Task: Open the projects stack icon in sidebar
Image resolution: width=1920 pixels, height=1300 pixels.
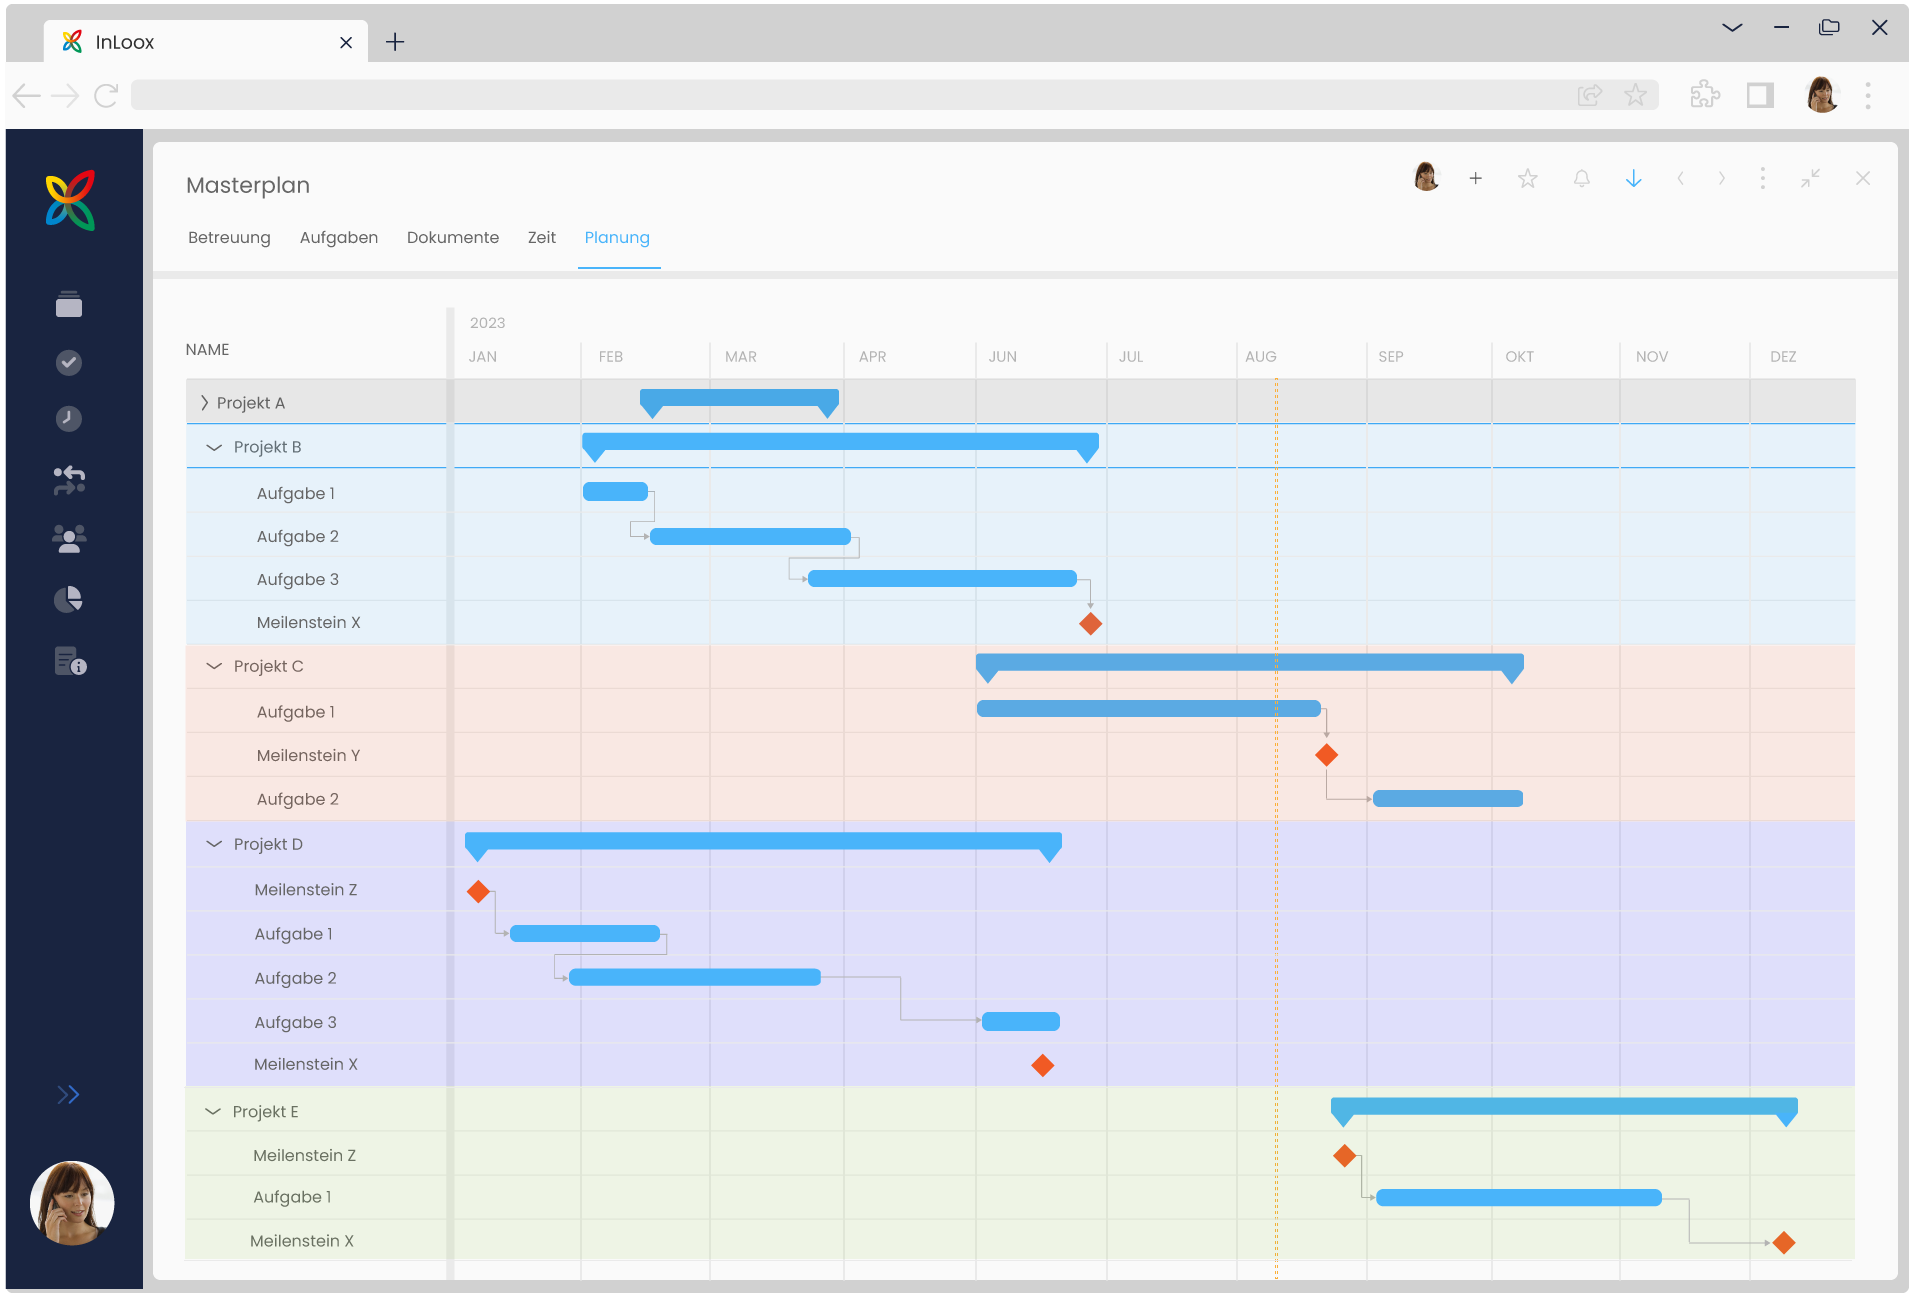Action: coord(69,304)
